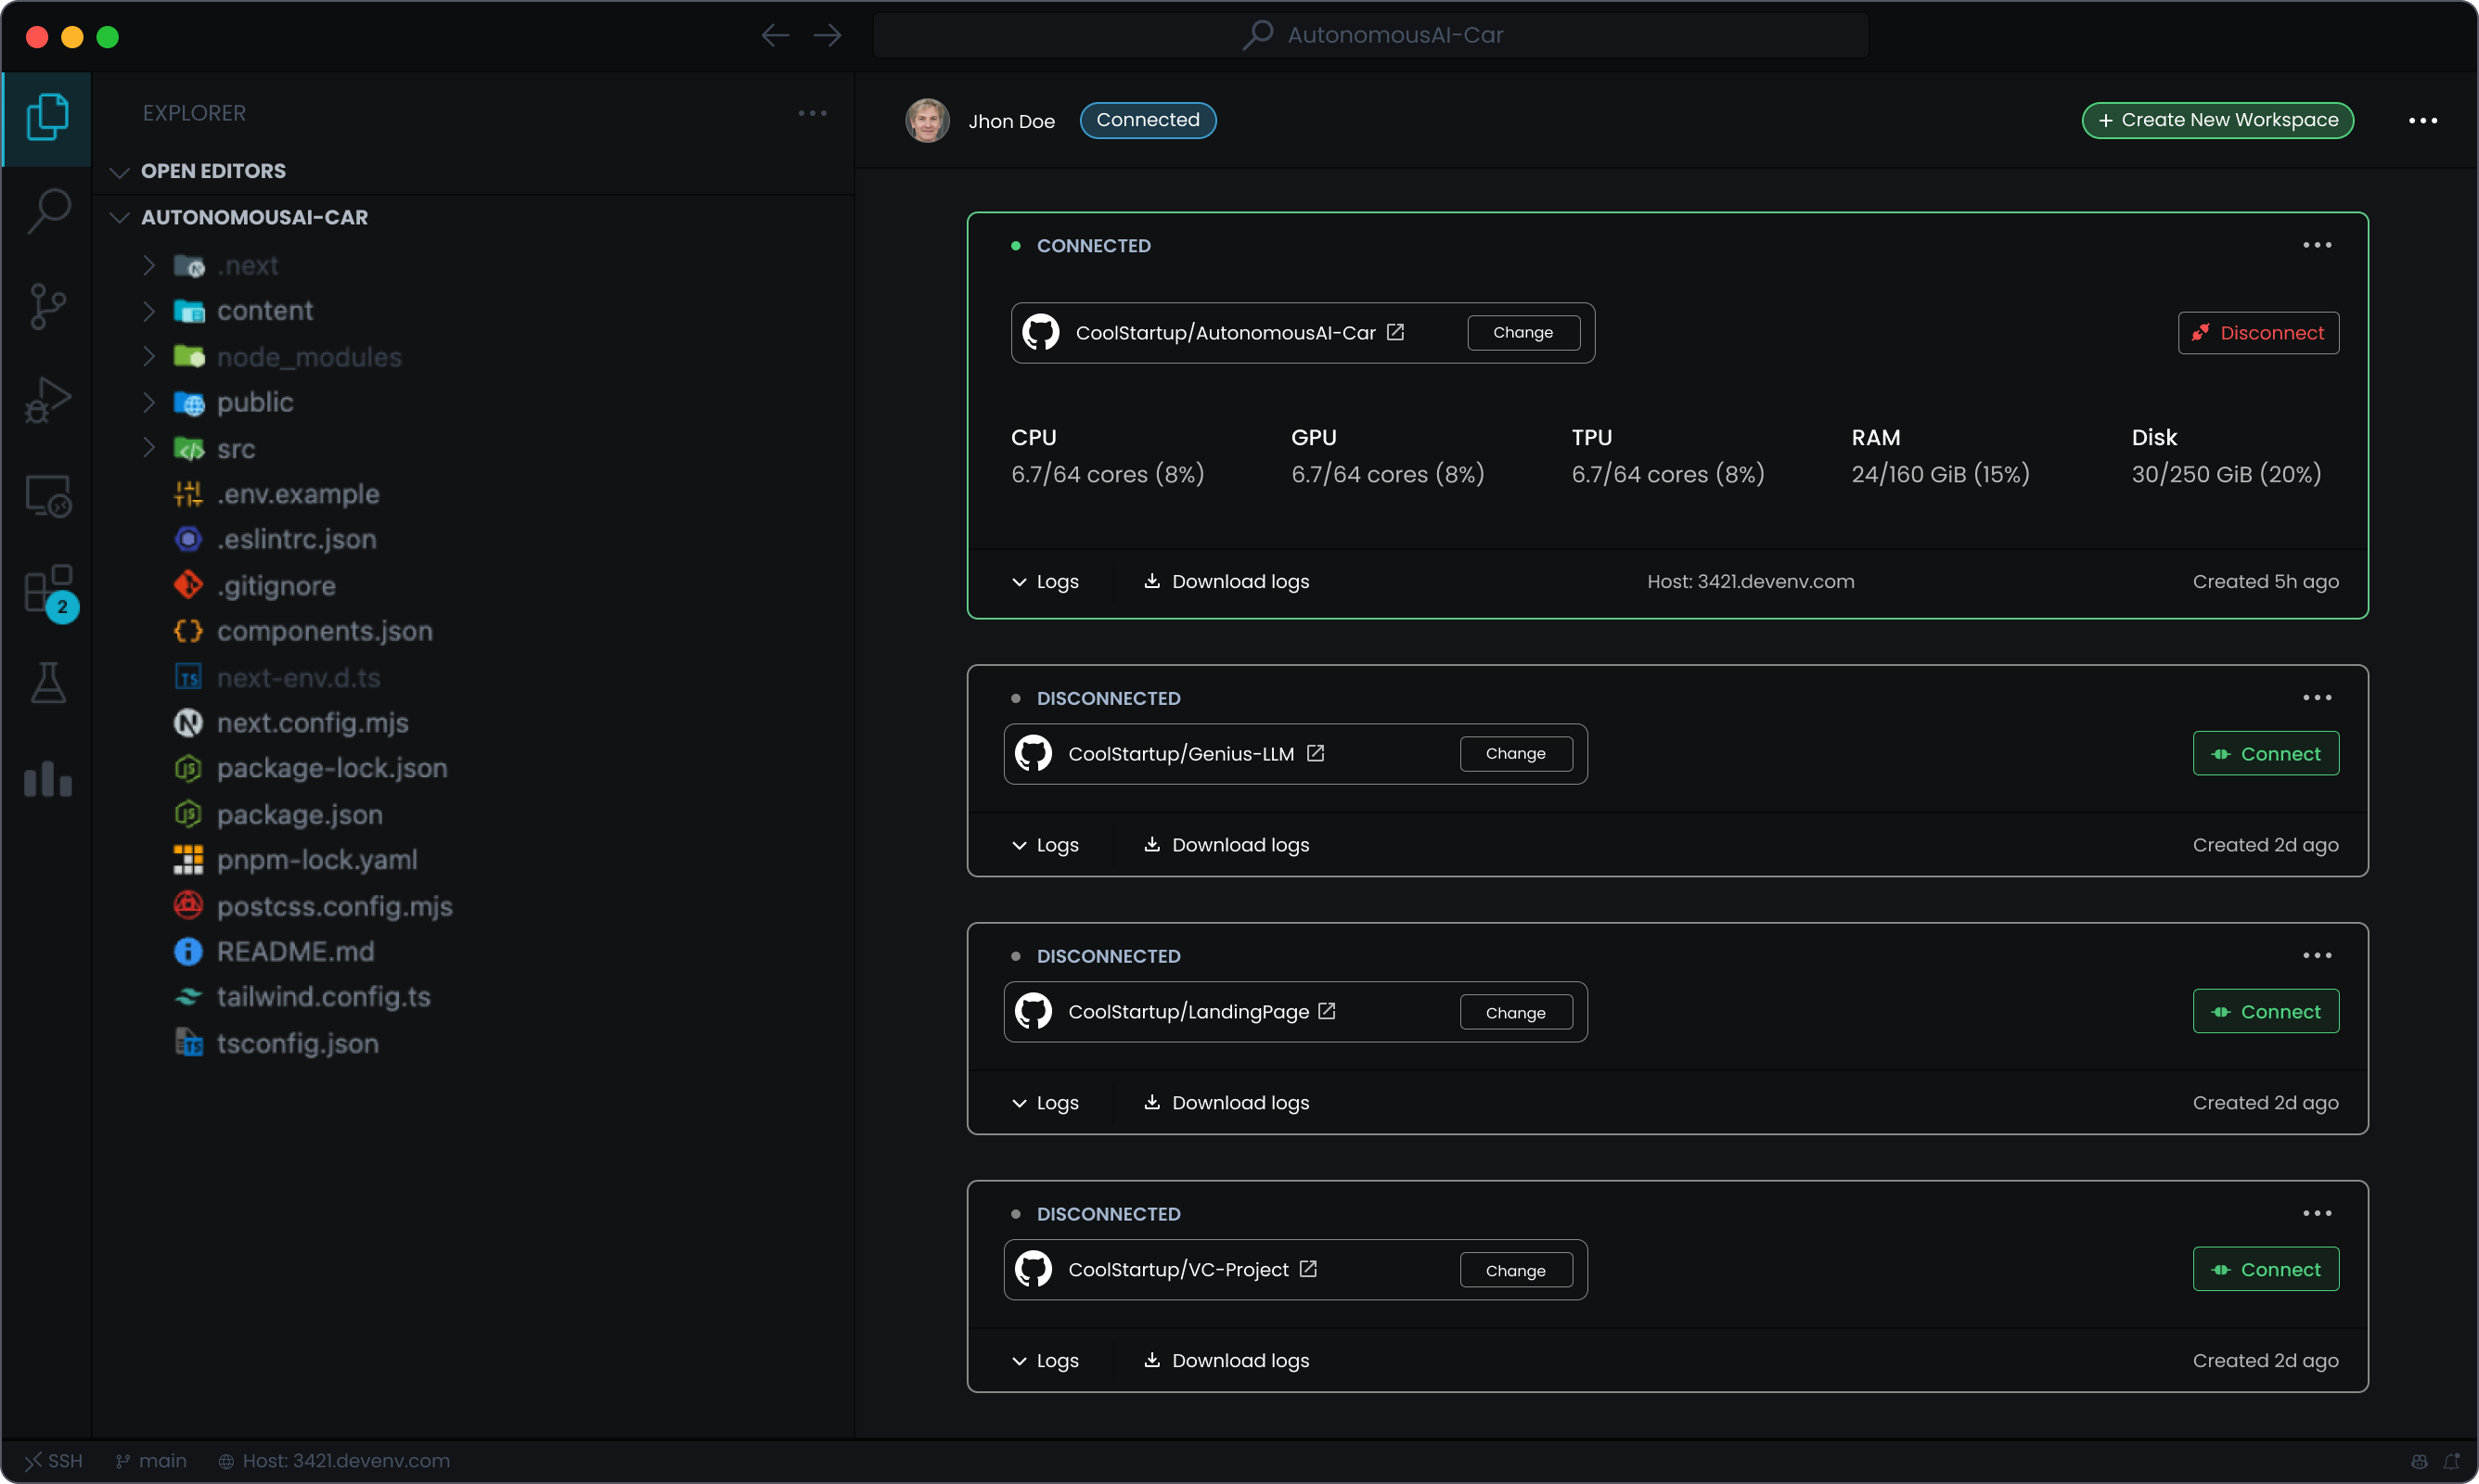The width and height of the screenshot is (2479, 1484).
Task: Change the LandingPage repository
Action: [x=1516, y=1013]
